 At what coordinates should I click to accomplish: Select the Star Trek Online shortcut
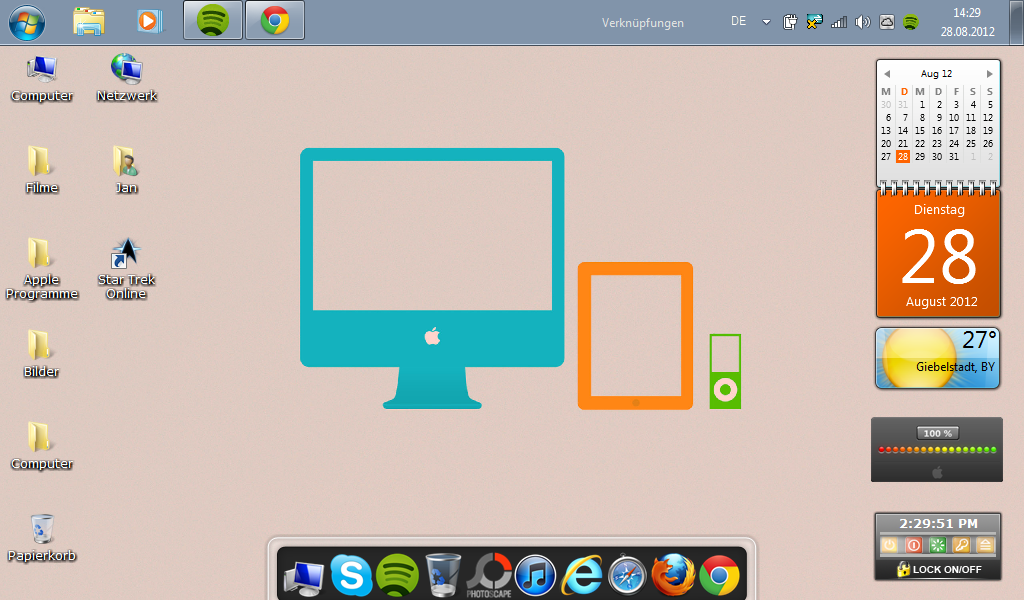click(126, 268)
